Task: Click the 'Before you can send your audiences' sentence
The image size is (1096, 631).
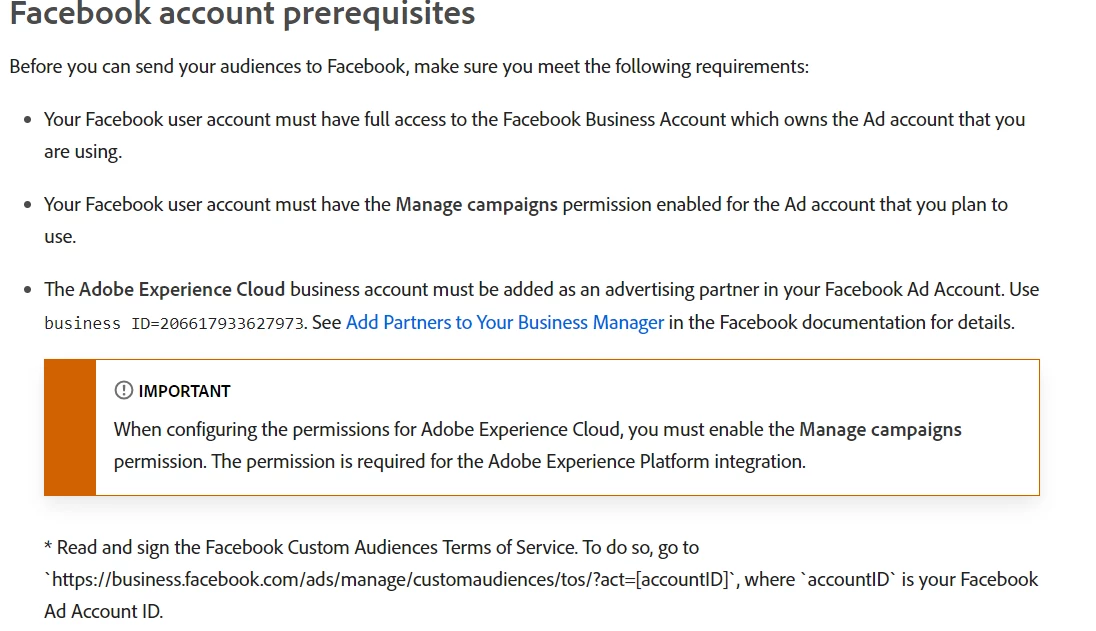Action: point(409,67)
